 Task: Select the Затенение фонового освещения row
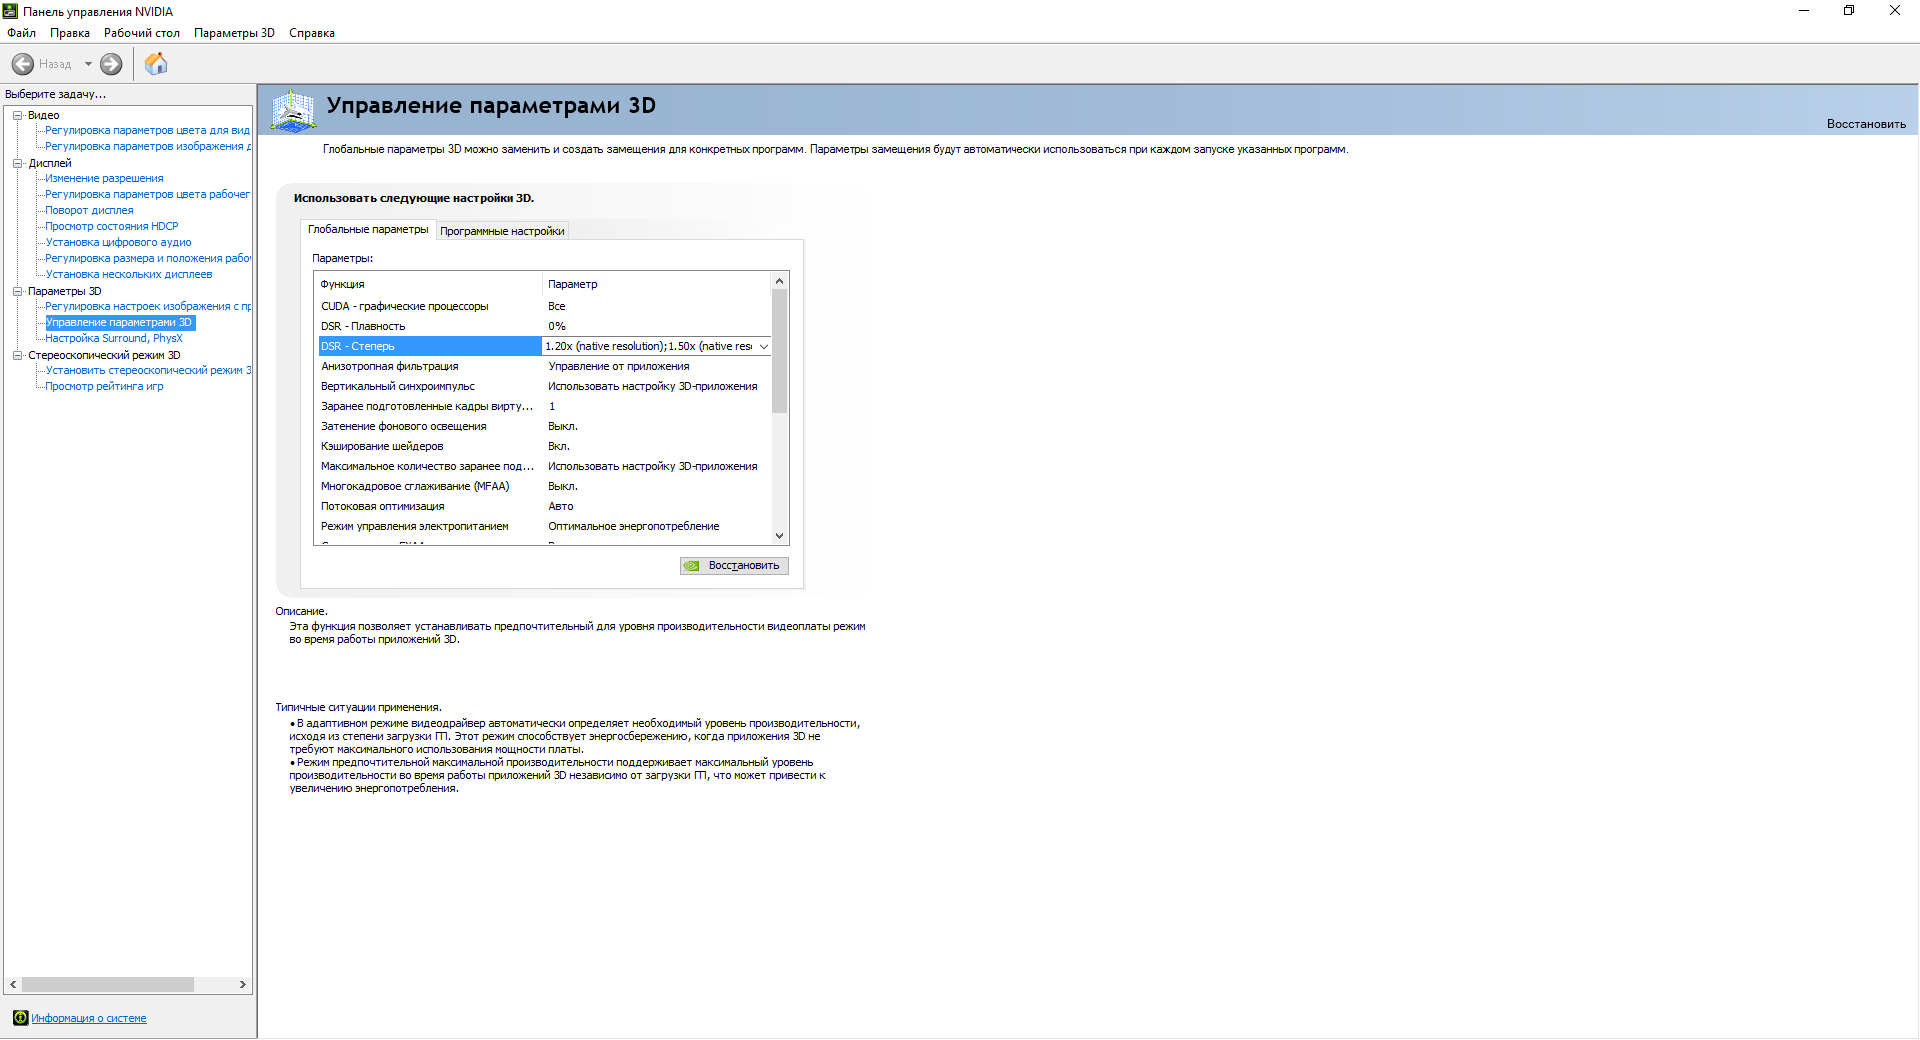(x=543, y=426)
